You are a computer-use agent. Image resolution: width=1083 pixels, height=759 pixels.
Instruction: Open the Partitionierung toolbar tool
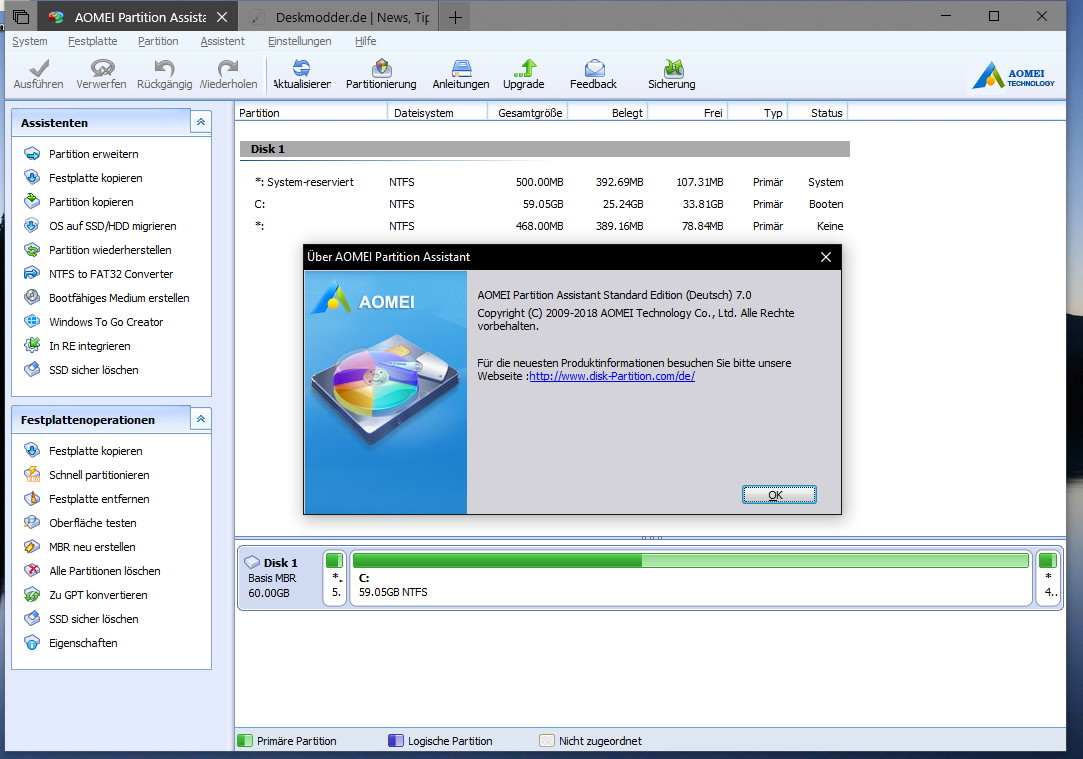(x=381, y=74)
